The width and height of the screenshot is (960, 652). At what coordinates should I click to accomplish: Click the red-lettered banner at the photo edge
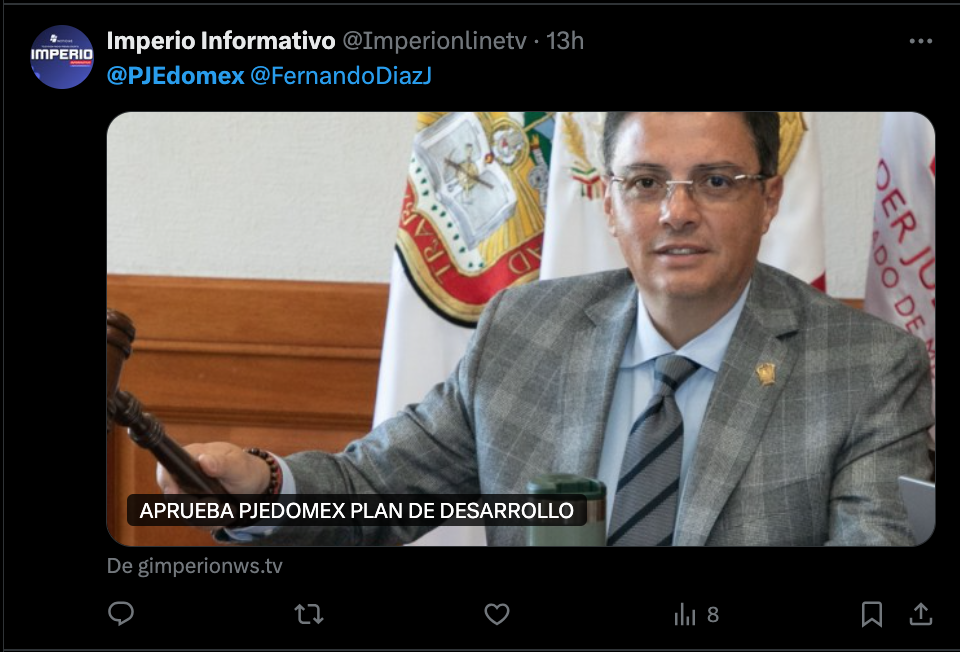[902, 245]
